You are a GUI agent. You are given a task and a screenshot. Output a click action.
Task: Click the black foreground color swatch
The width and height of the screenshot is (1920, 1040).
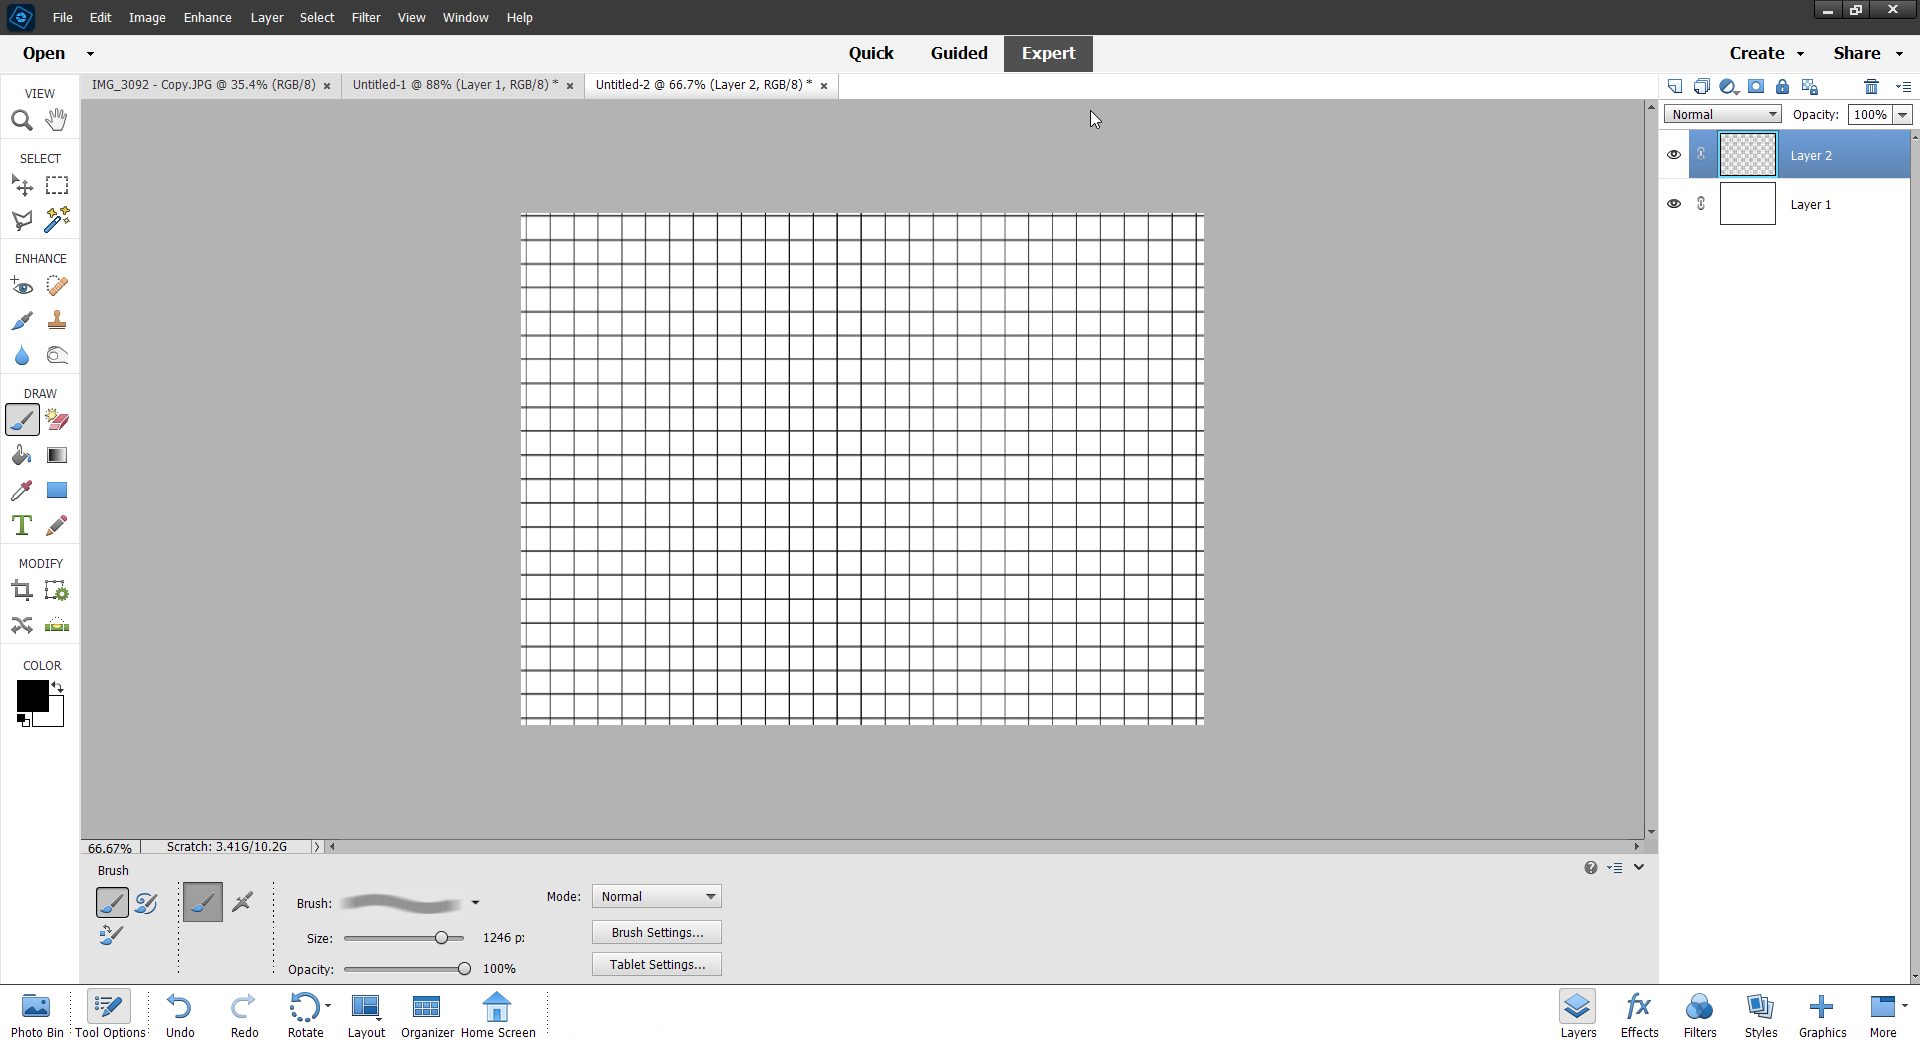tap(32, 696)
